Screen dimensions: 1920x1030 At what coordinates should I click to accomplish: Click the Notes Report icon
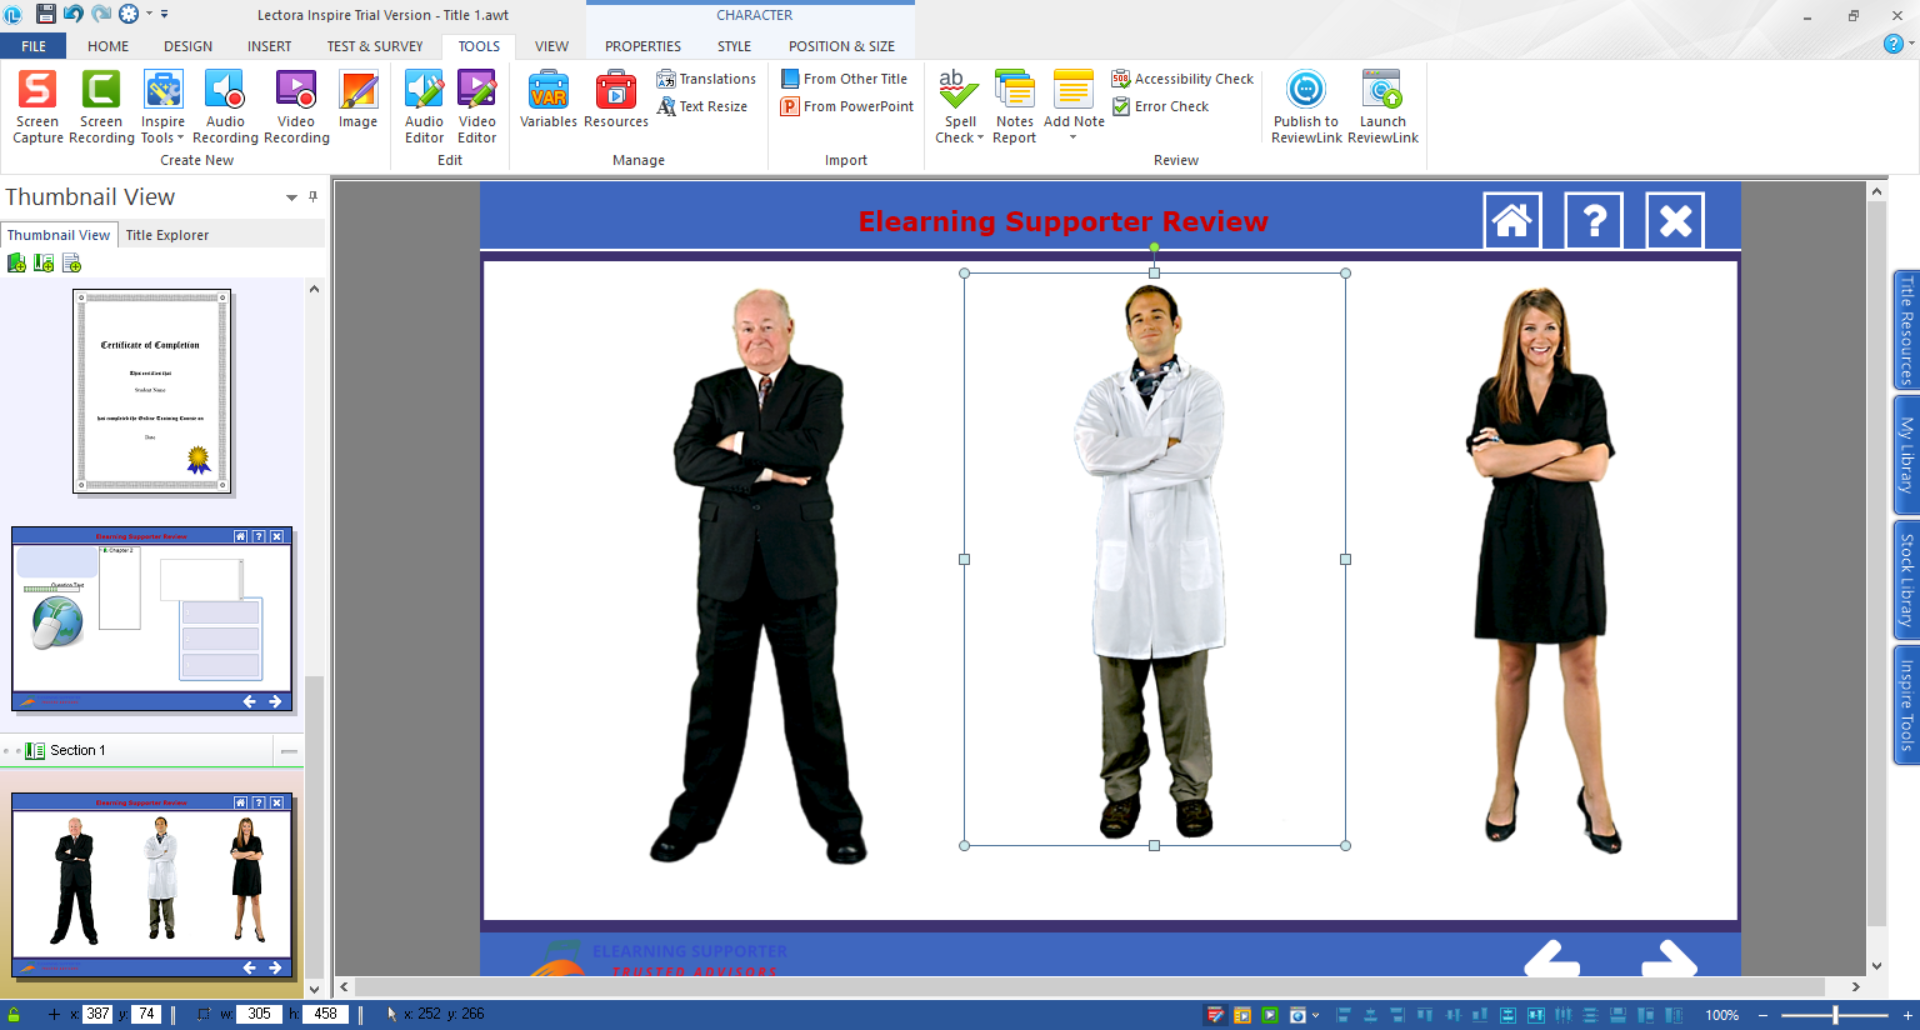tap(1014, 90)
